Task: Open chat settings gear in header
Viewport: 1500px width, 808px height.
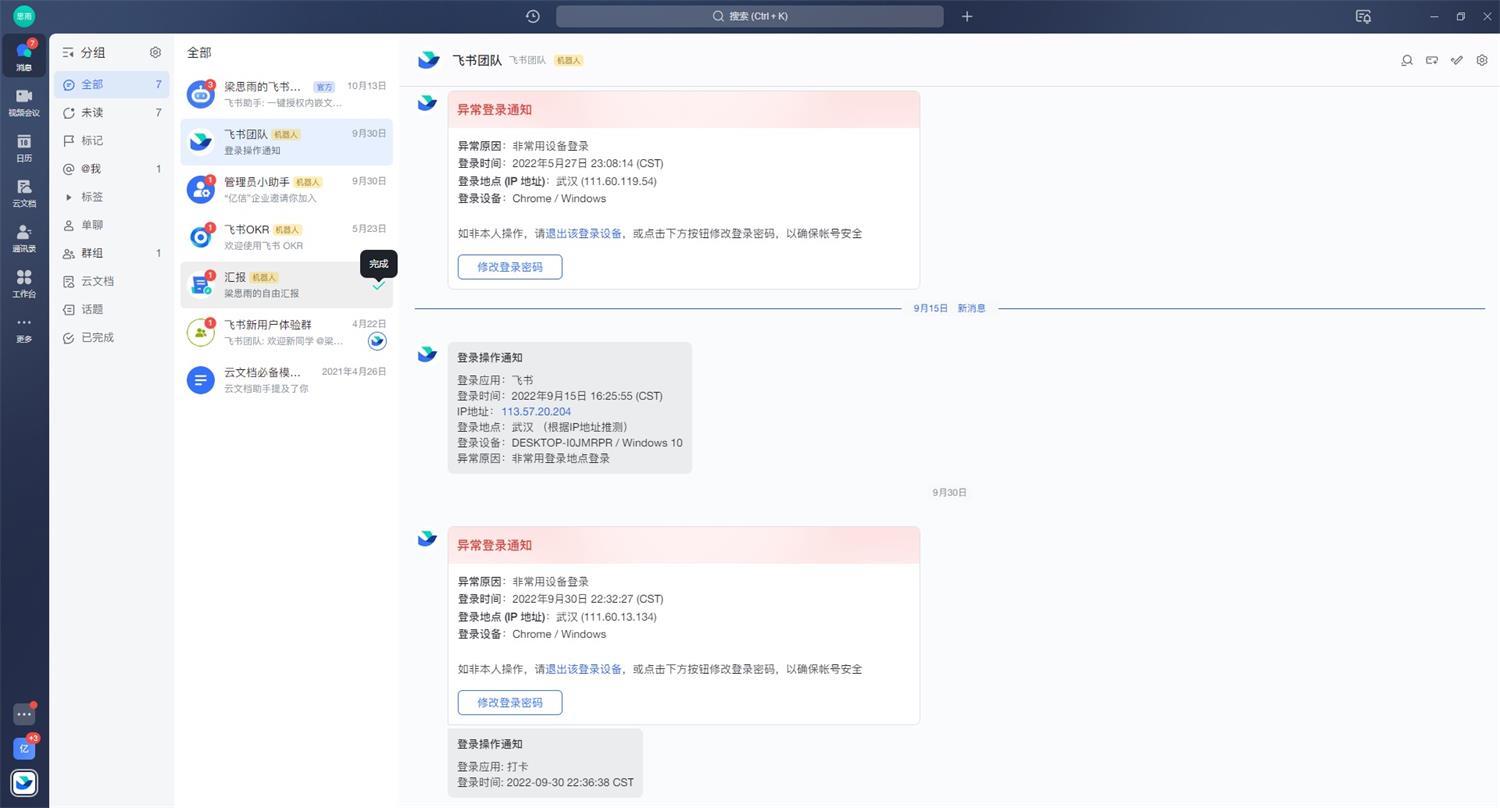Action: pos(1482,60)
